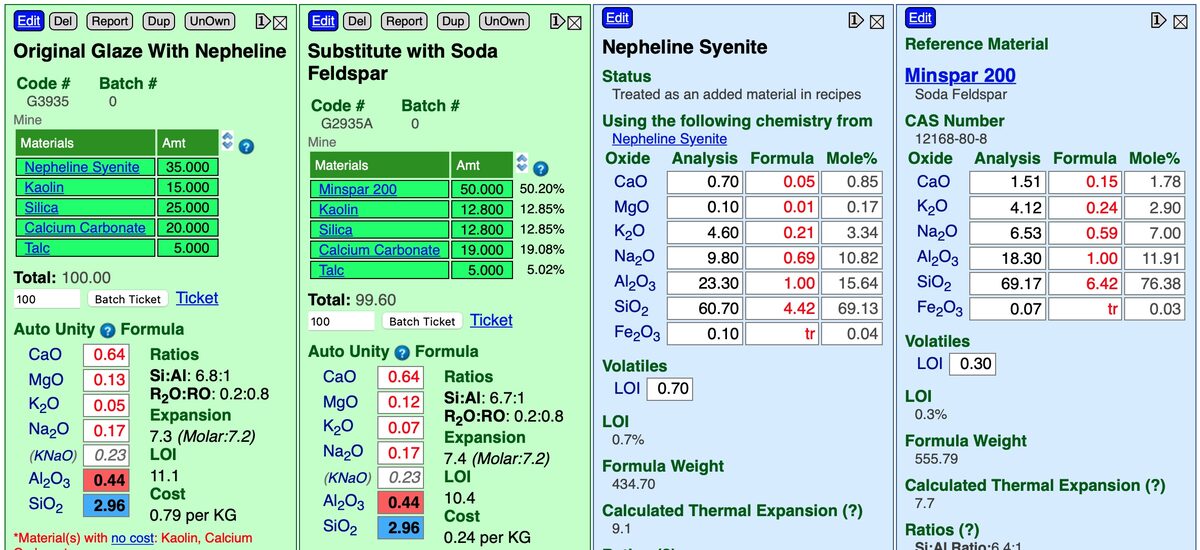Click the CaO 0.64 field in Original Glaze formula
The width and height of the screenshot is (1200, 550).
[x=105, y=355]
